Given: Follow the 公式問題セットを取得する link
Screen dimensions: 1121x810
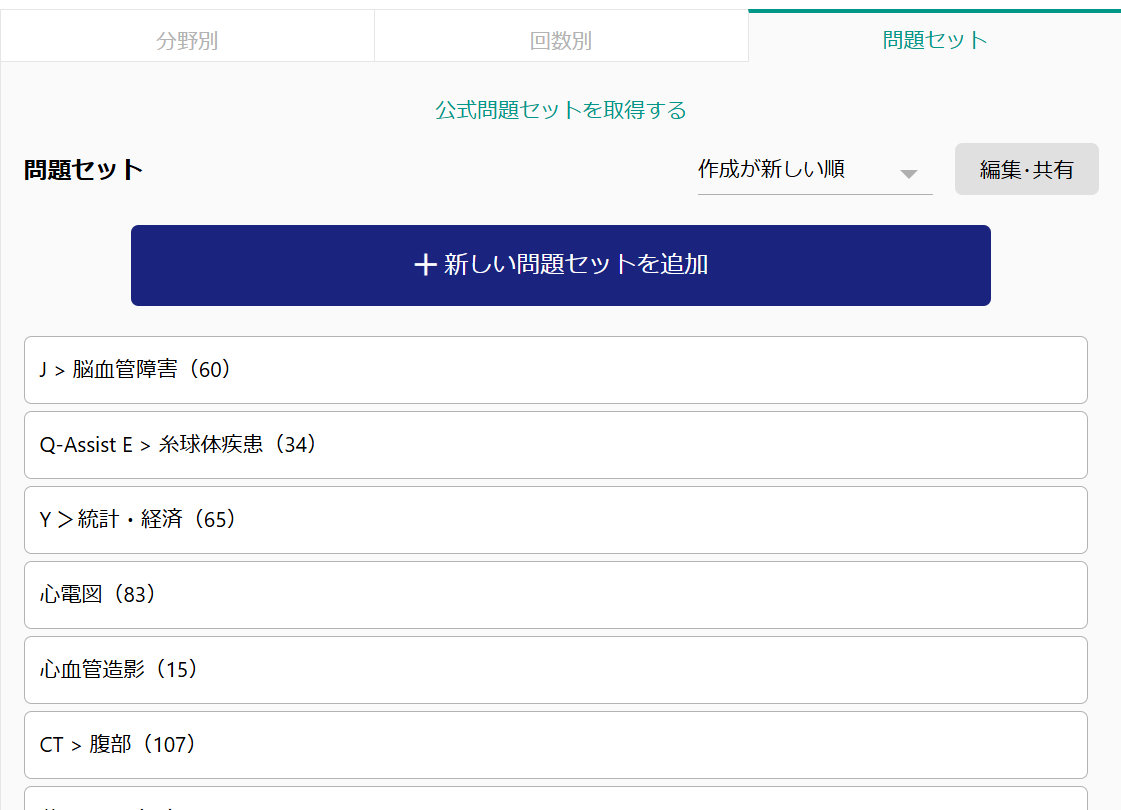Looking at the screenshot, I should [x=561, y=110].
